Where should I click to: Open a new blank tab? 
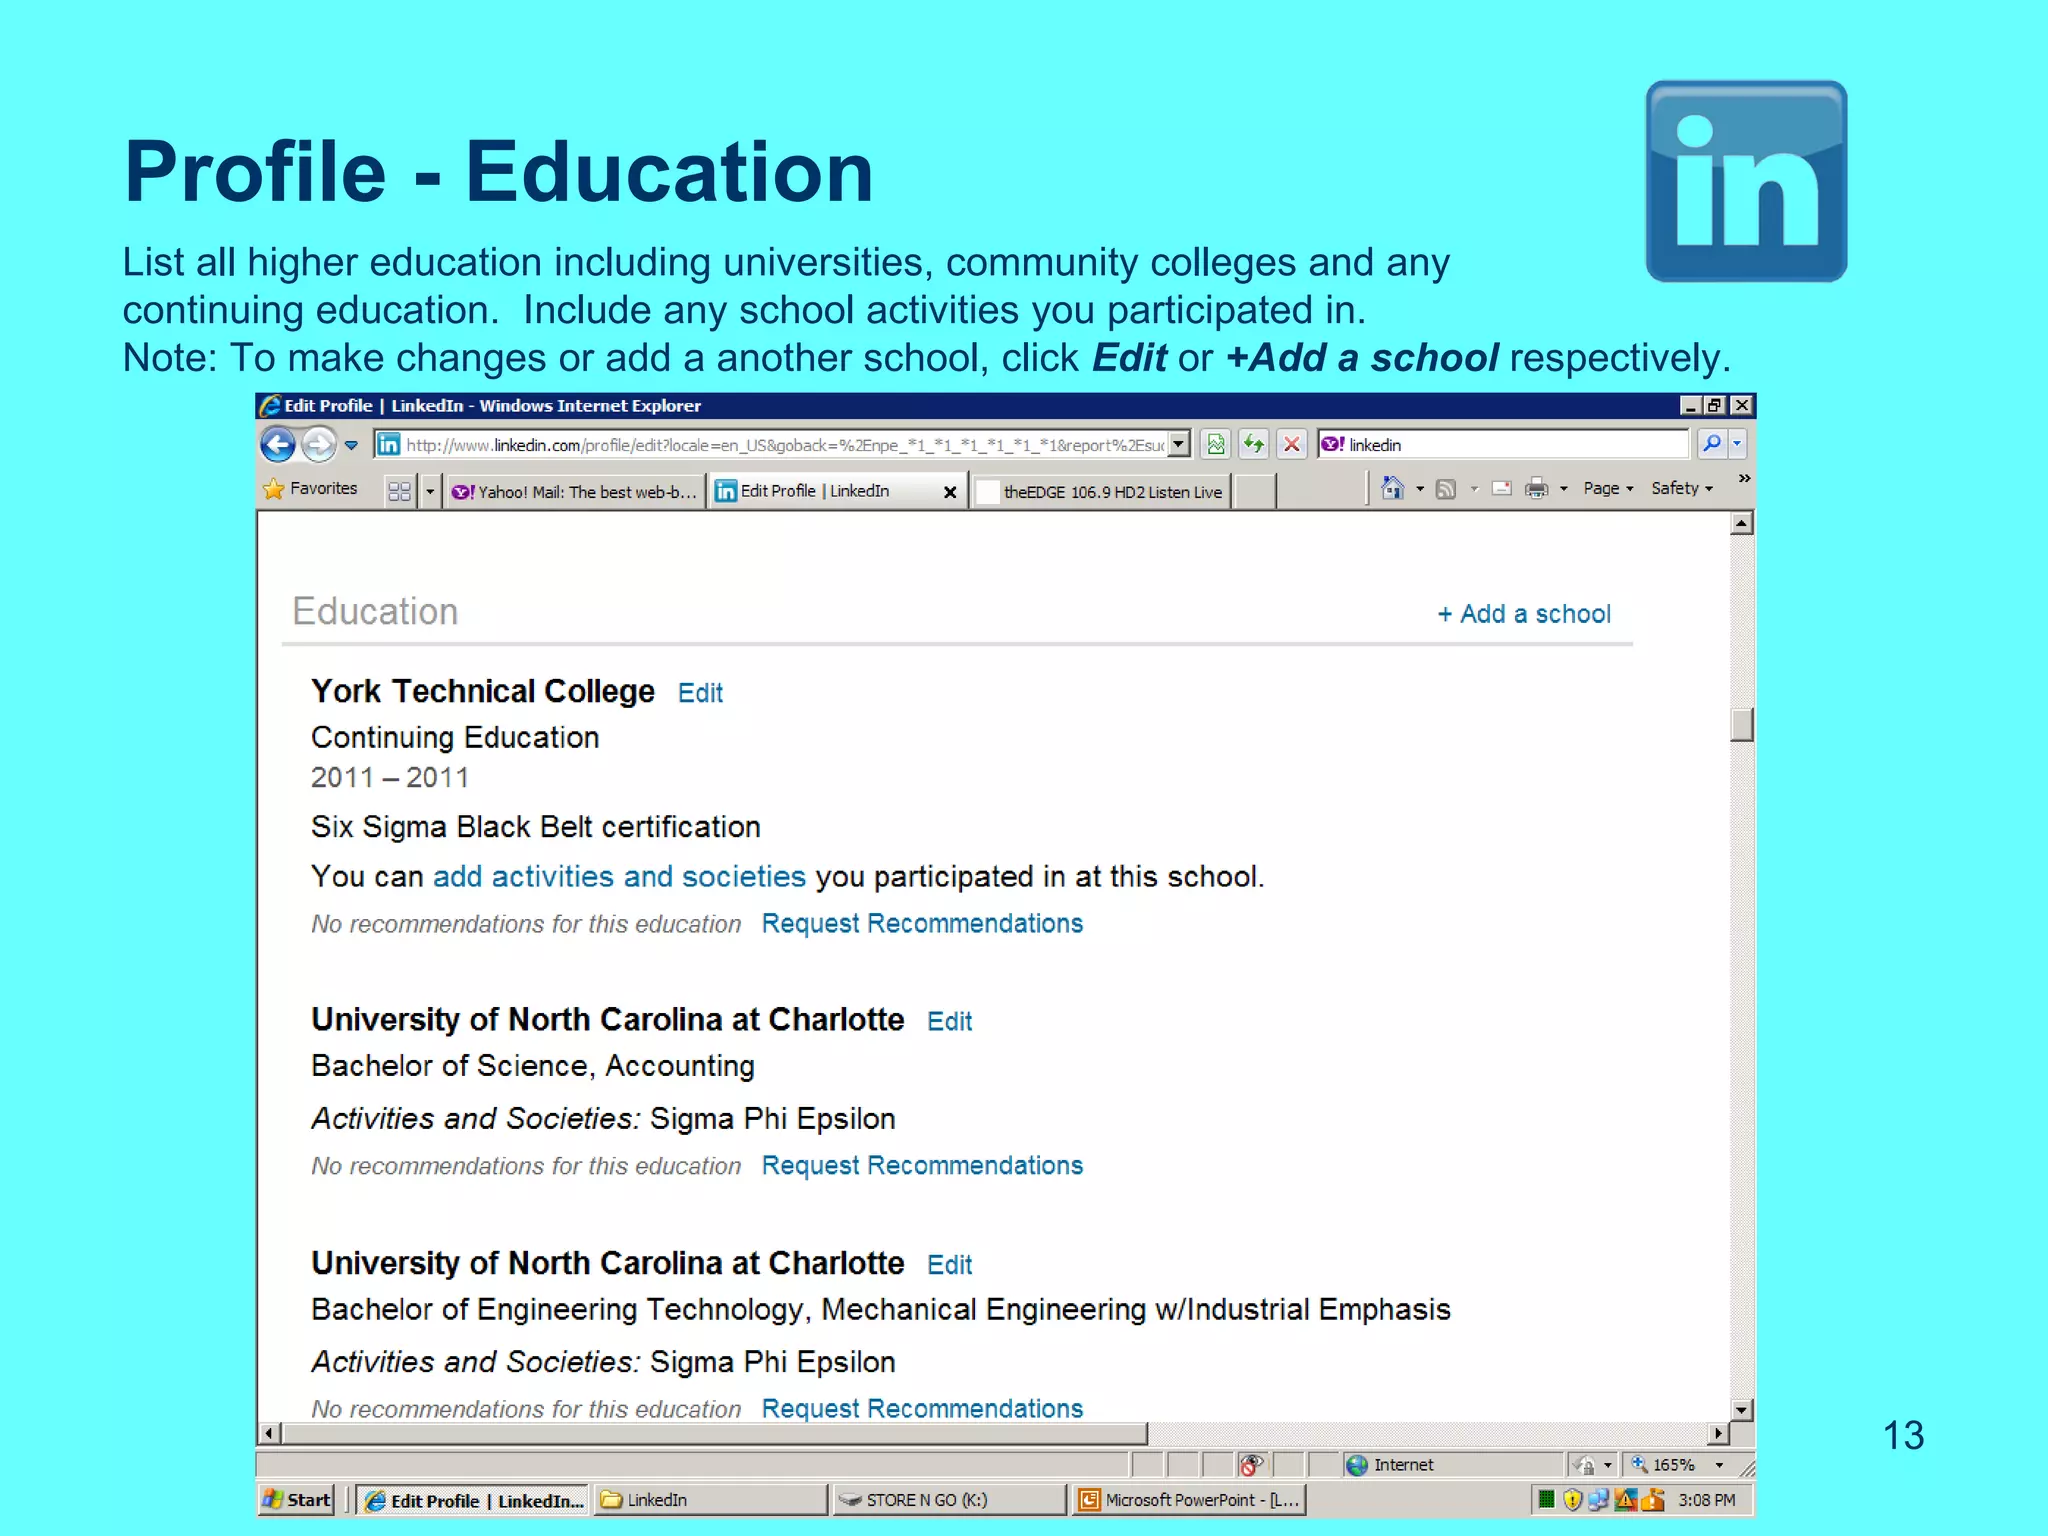point(1254,492)
